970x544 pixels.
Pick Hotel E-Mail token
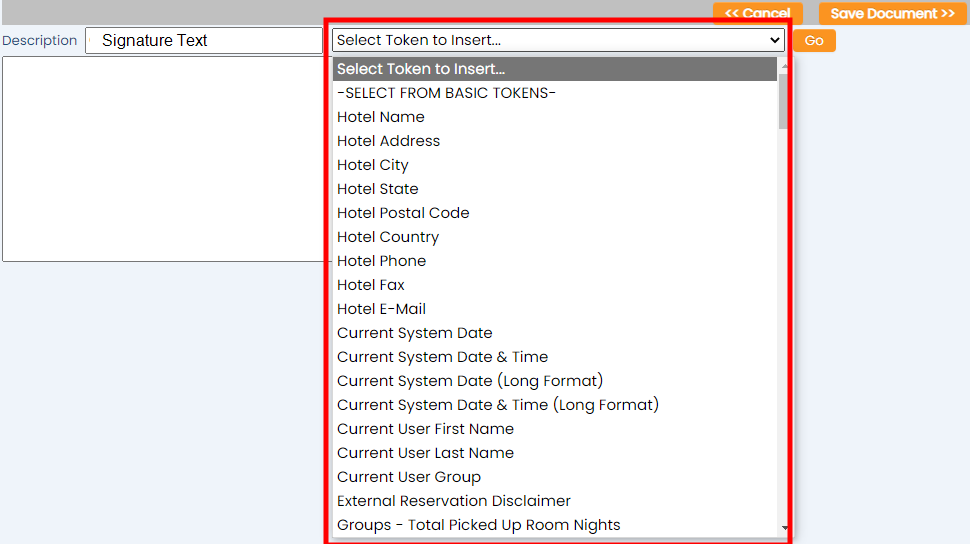554,309
